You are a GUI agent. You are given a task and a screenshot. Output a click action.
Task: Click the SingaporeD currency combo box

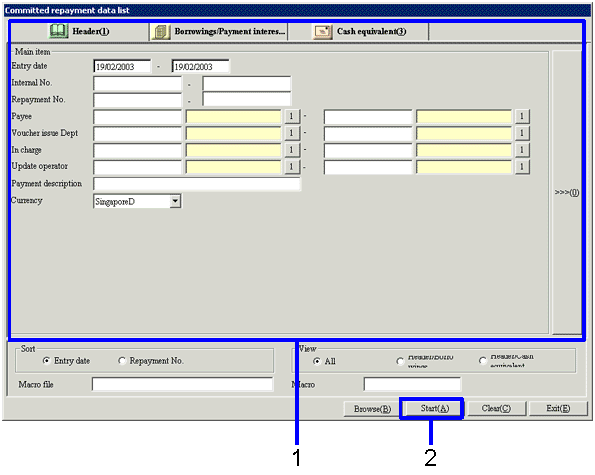tap(137, 201)
